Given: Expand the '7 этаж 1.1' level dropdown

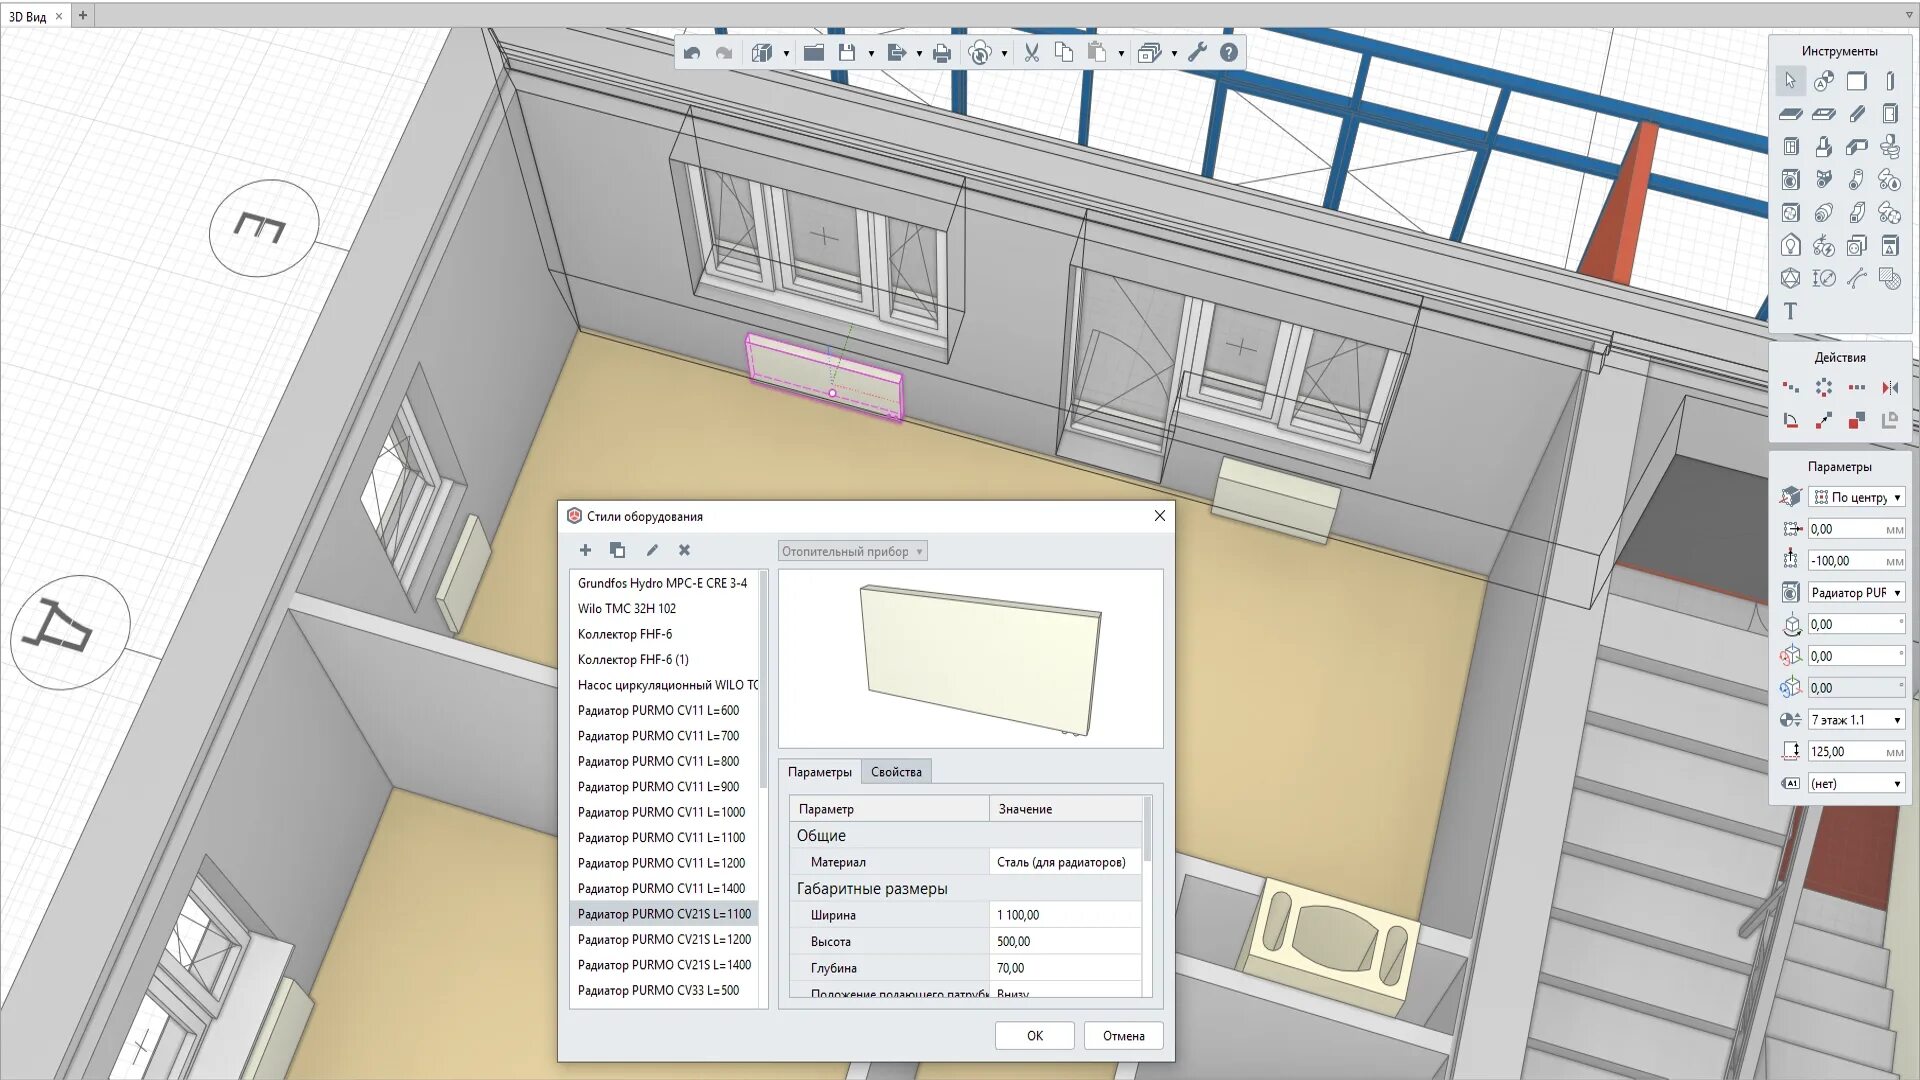Looking at the screenshot, I should click(x=1857, y=720).
